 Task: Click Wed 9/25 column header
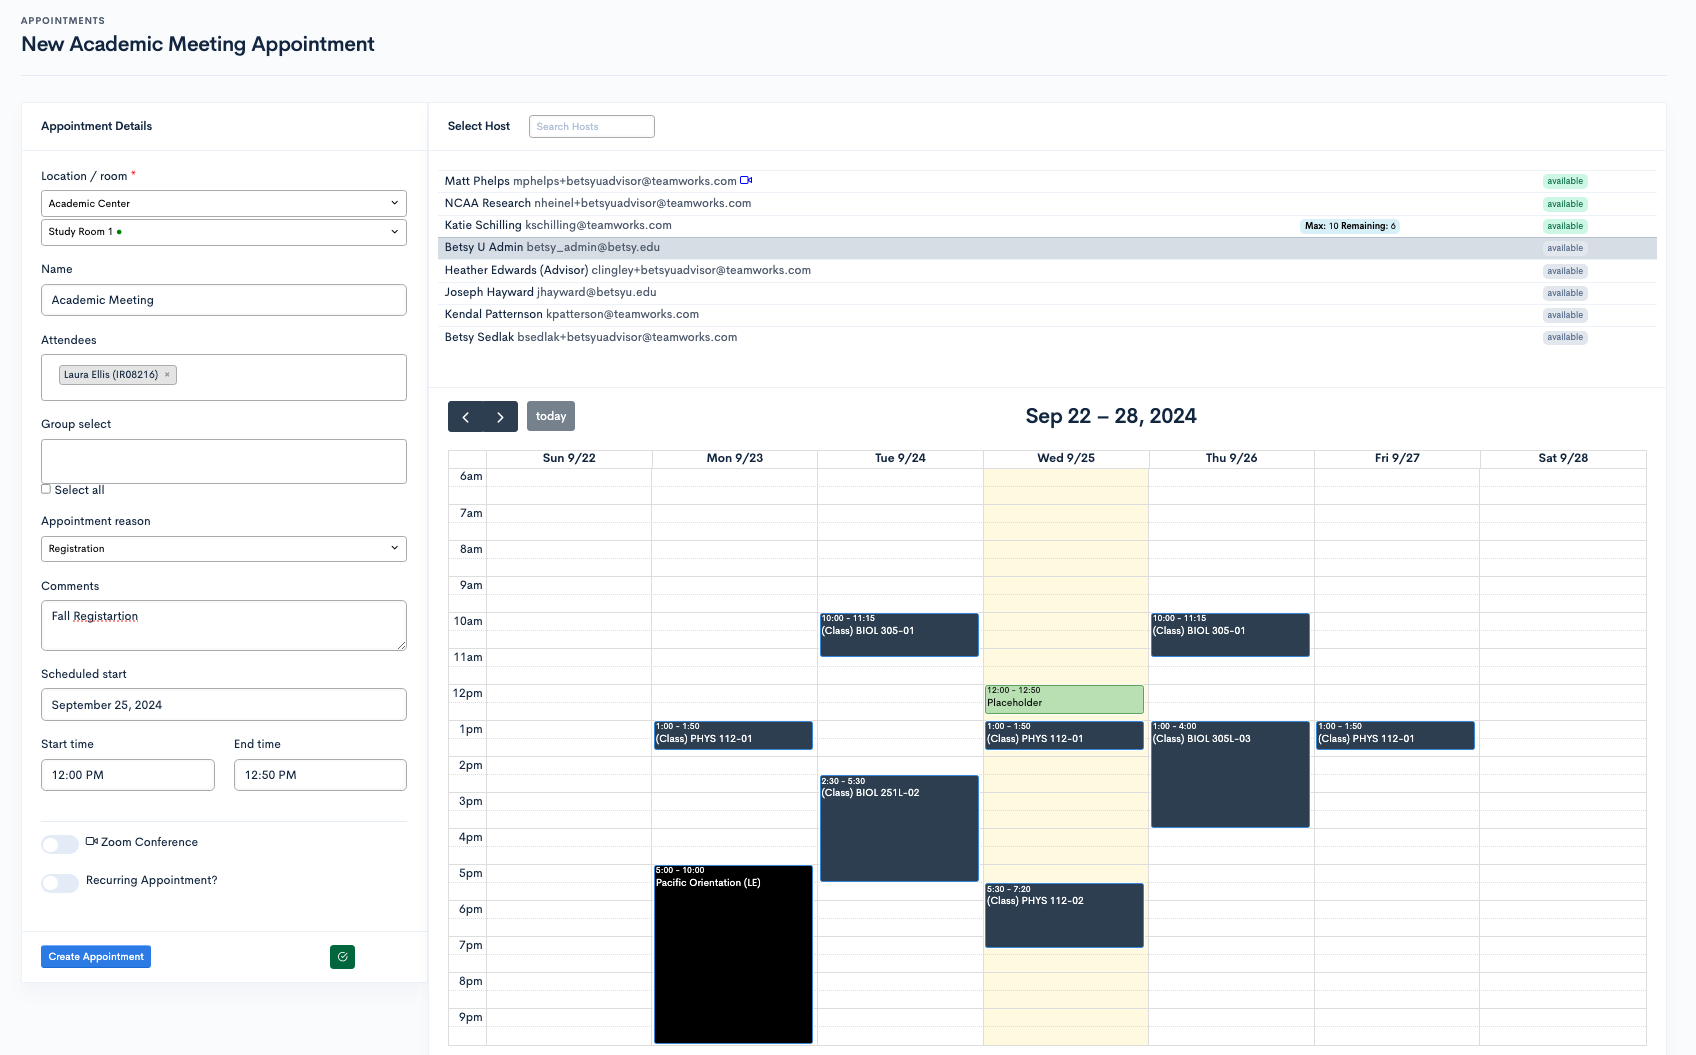coord(1066,458)
